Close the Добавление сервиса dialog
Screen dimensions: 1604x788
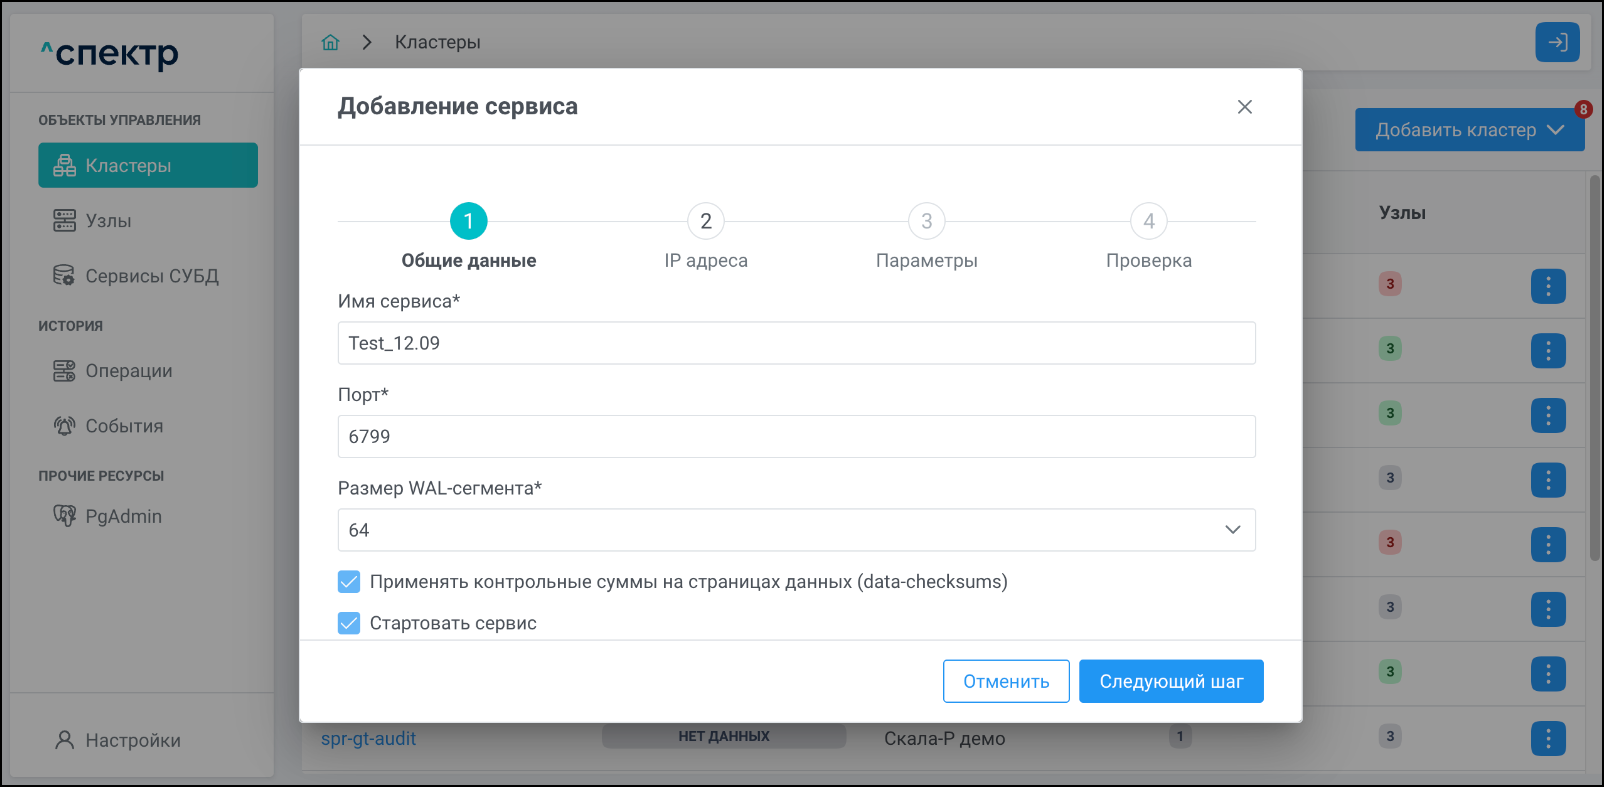pyautogui.click(x=1244, y=107)
